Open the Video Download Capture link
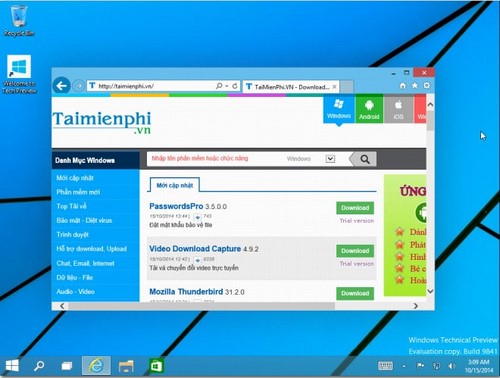Image resolution: width=500 pixels, height=378 pixels. pos(195,249)
